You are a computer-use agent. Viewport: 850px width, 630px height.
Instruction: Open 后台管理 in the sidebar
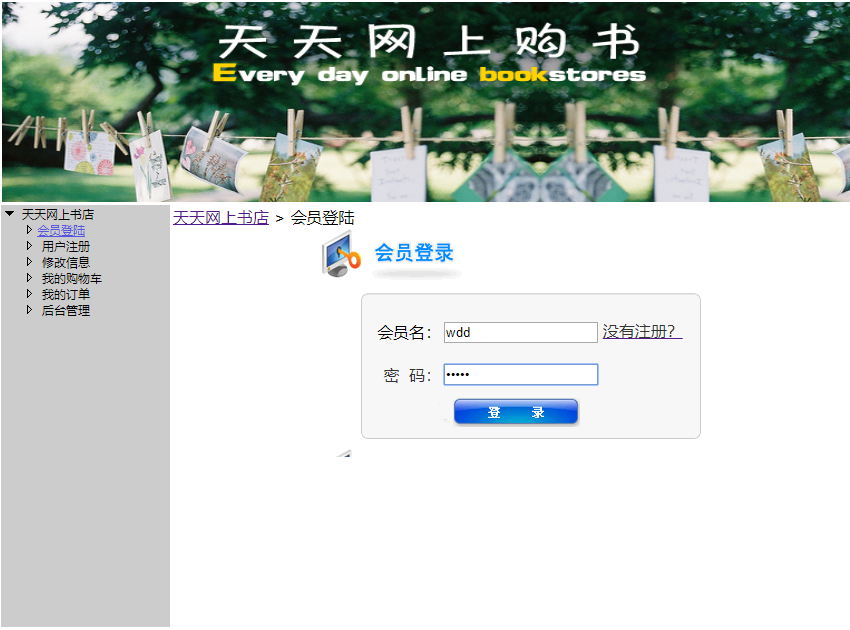(x=66, y=311)
